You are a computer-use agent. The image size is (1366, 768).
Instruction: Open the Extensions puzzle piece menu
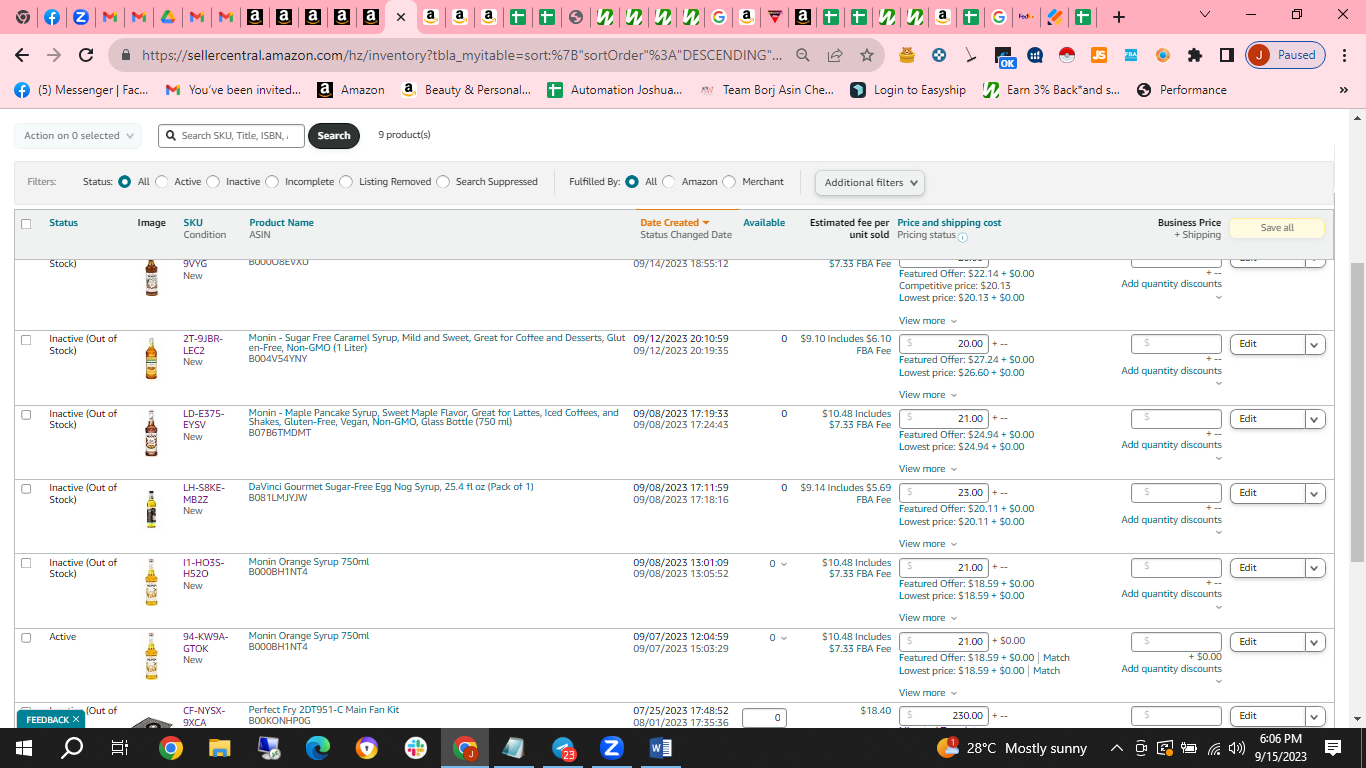(x=1195, y=55)
